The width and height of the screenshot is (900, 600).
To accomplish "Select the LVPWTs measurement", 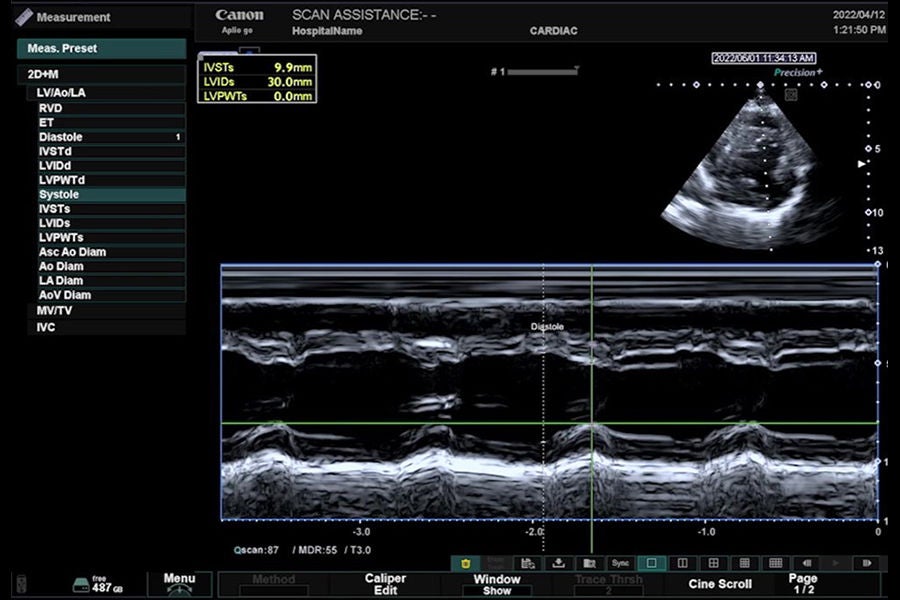I will click(x=111, y=237).
